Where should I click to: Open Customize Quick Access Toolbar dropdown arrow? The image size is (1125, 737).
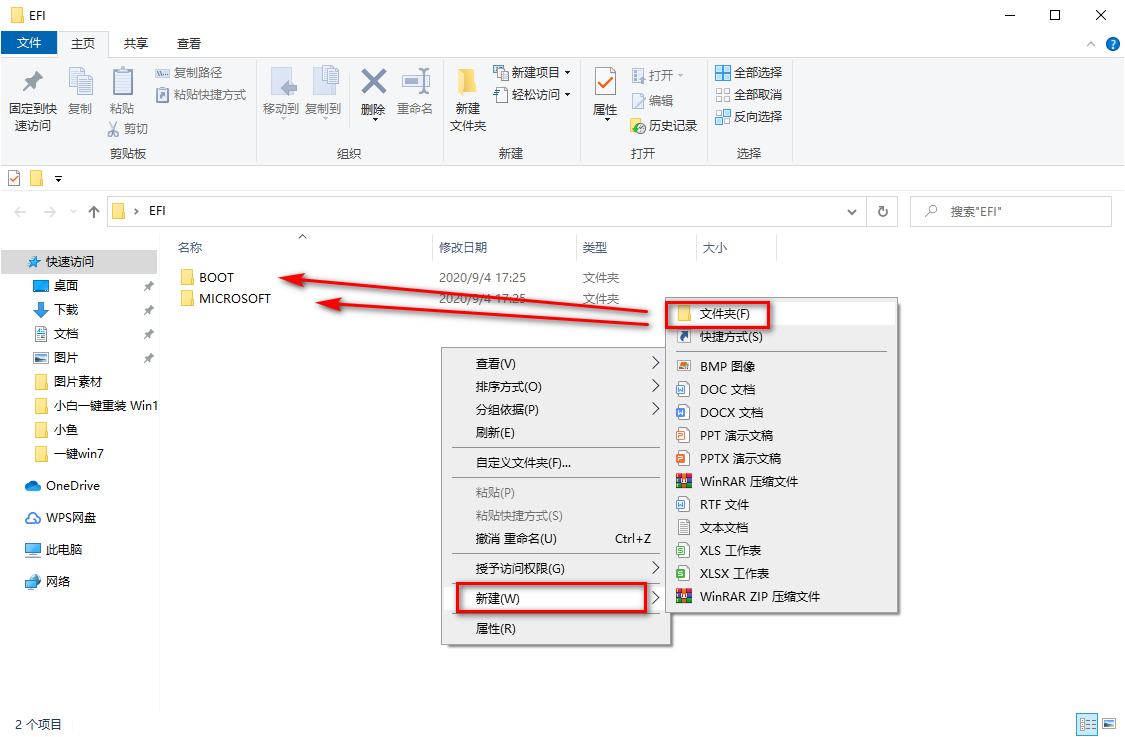click(x=58, y=179)
